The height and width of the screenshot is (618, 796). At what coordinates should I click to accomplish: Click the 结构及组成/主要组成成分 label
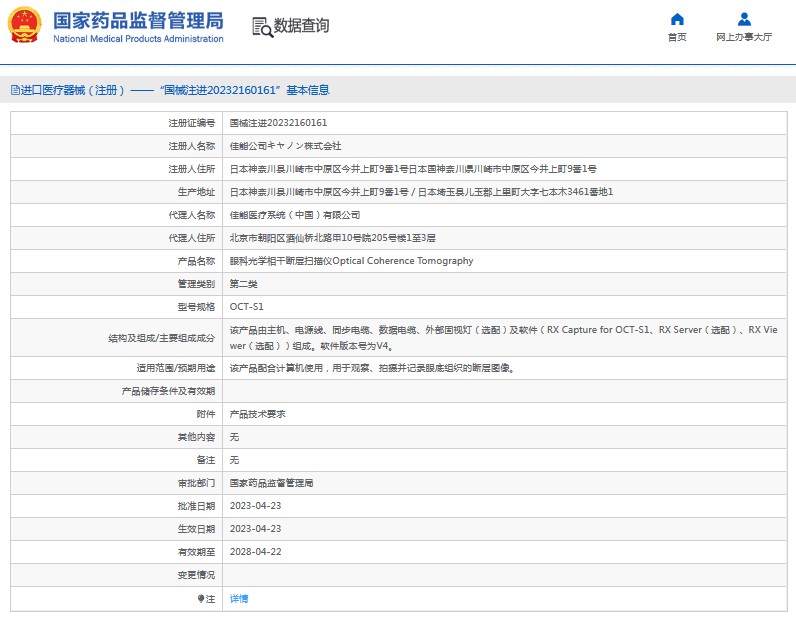(x=161, y=338)
